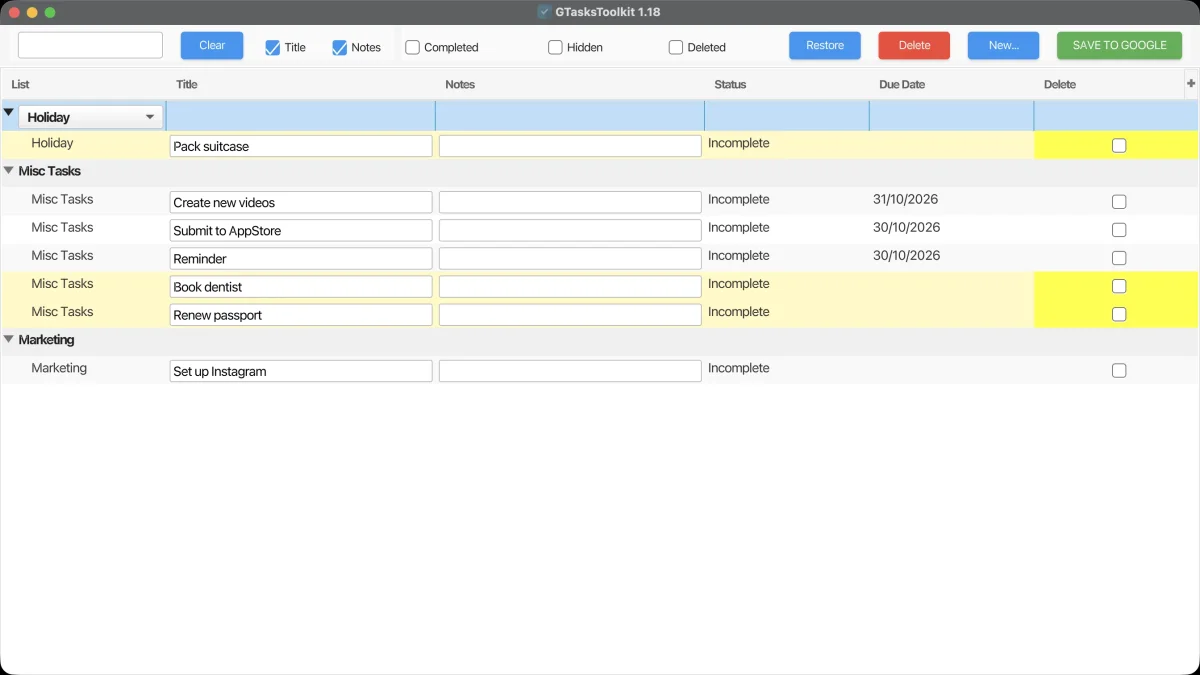
Task: Edit the Create new videos title field
Action: click(x=301, y=202)
